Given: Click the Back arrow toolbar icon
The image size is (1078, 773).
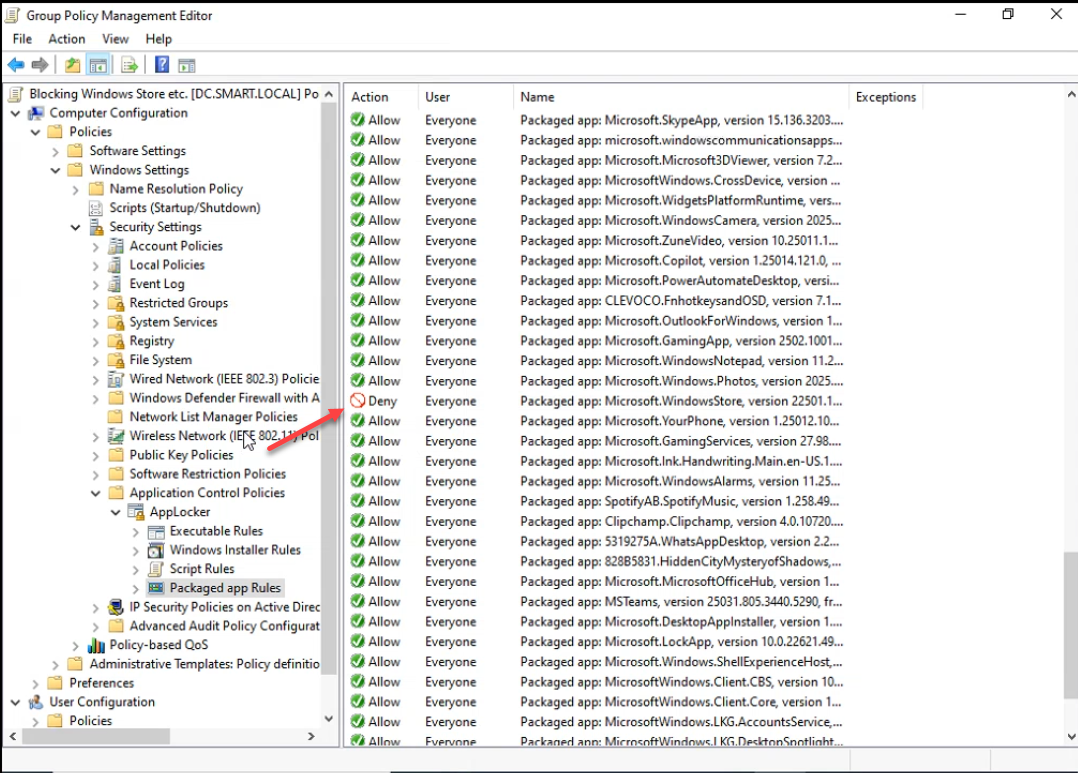Looking at the screenshot, I should [16, 65].
